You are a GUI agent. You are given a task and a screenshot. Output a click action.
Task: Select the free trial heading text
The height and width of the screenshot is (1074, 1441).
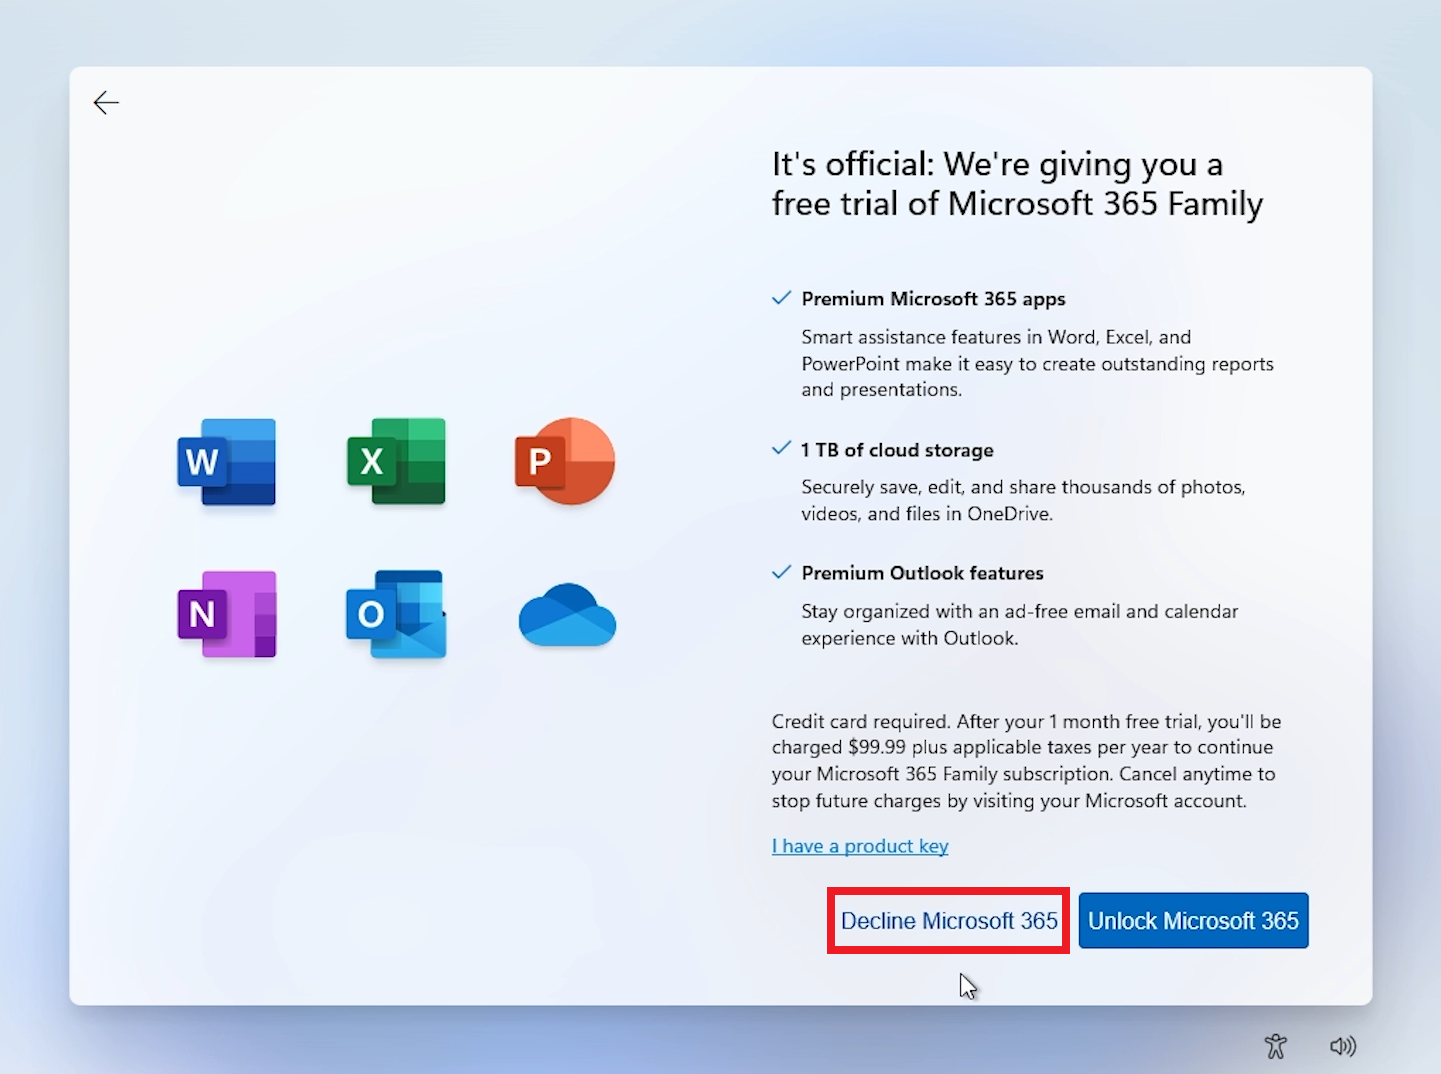click(x=1016, y=184)
